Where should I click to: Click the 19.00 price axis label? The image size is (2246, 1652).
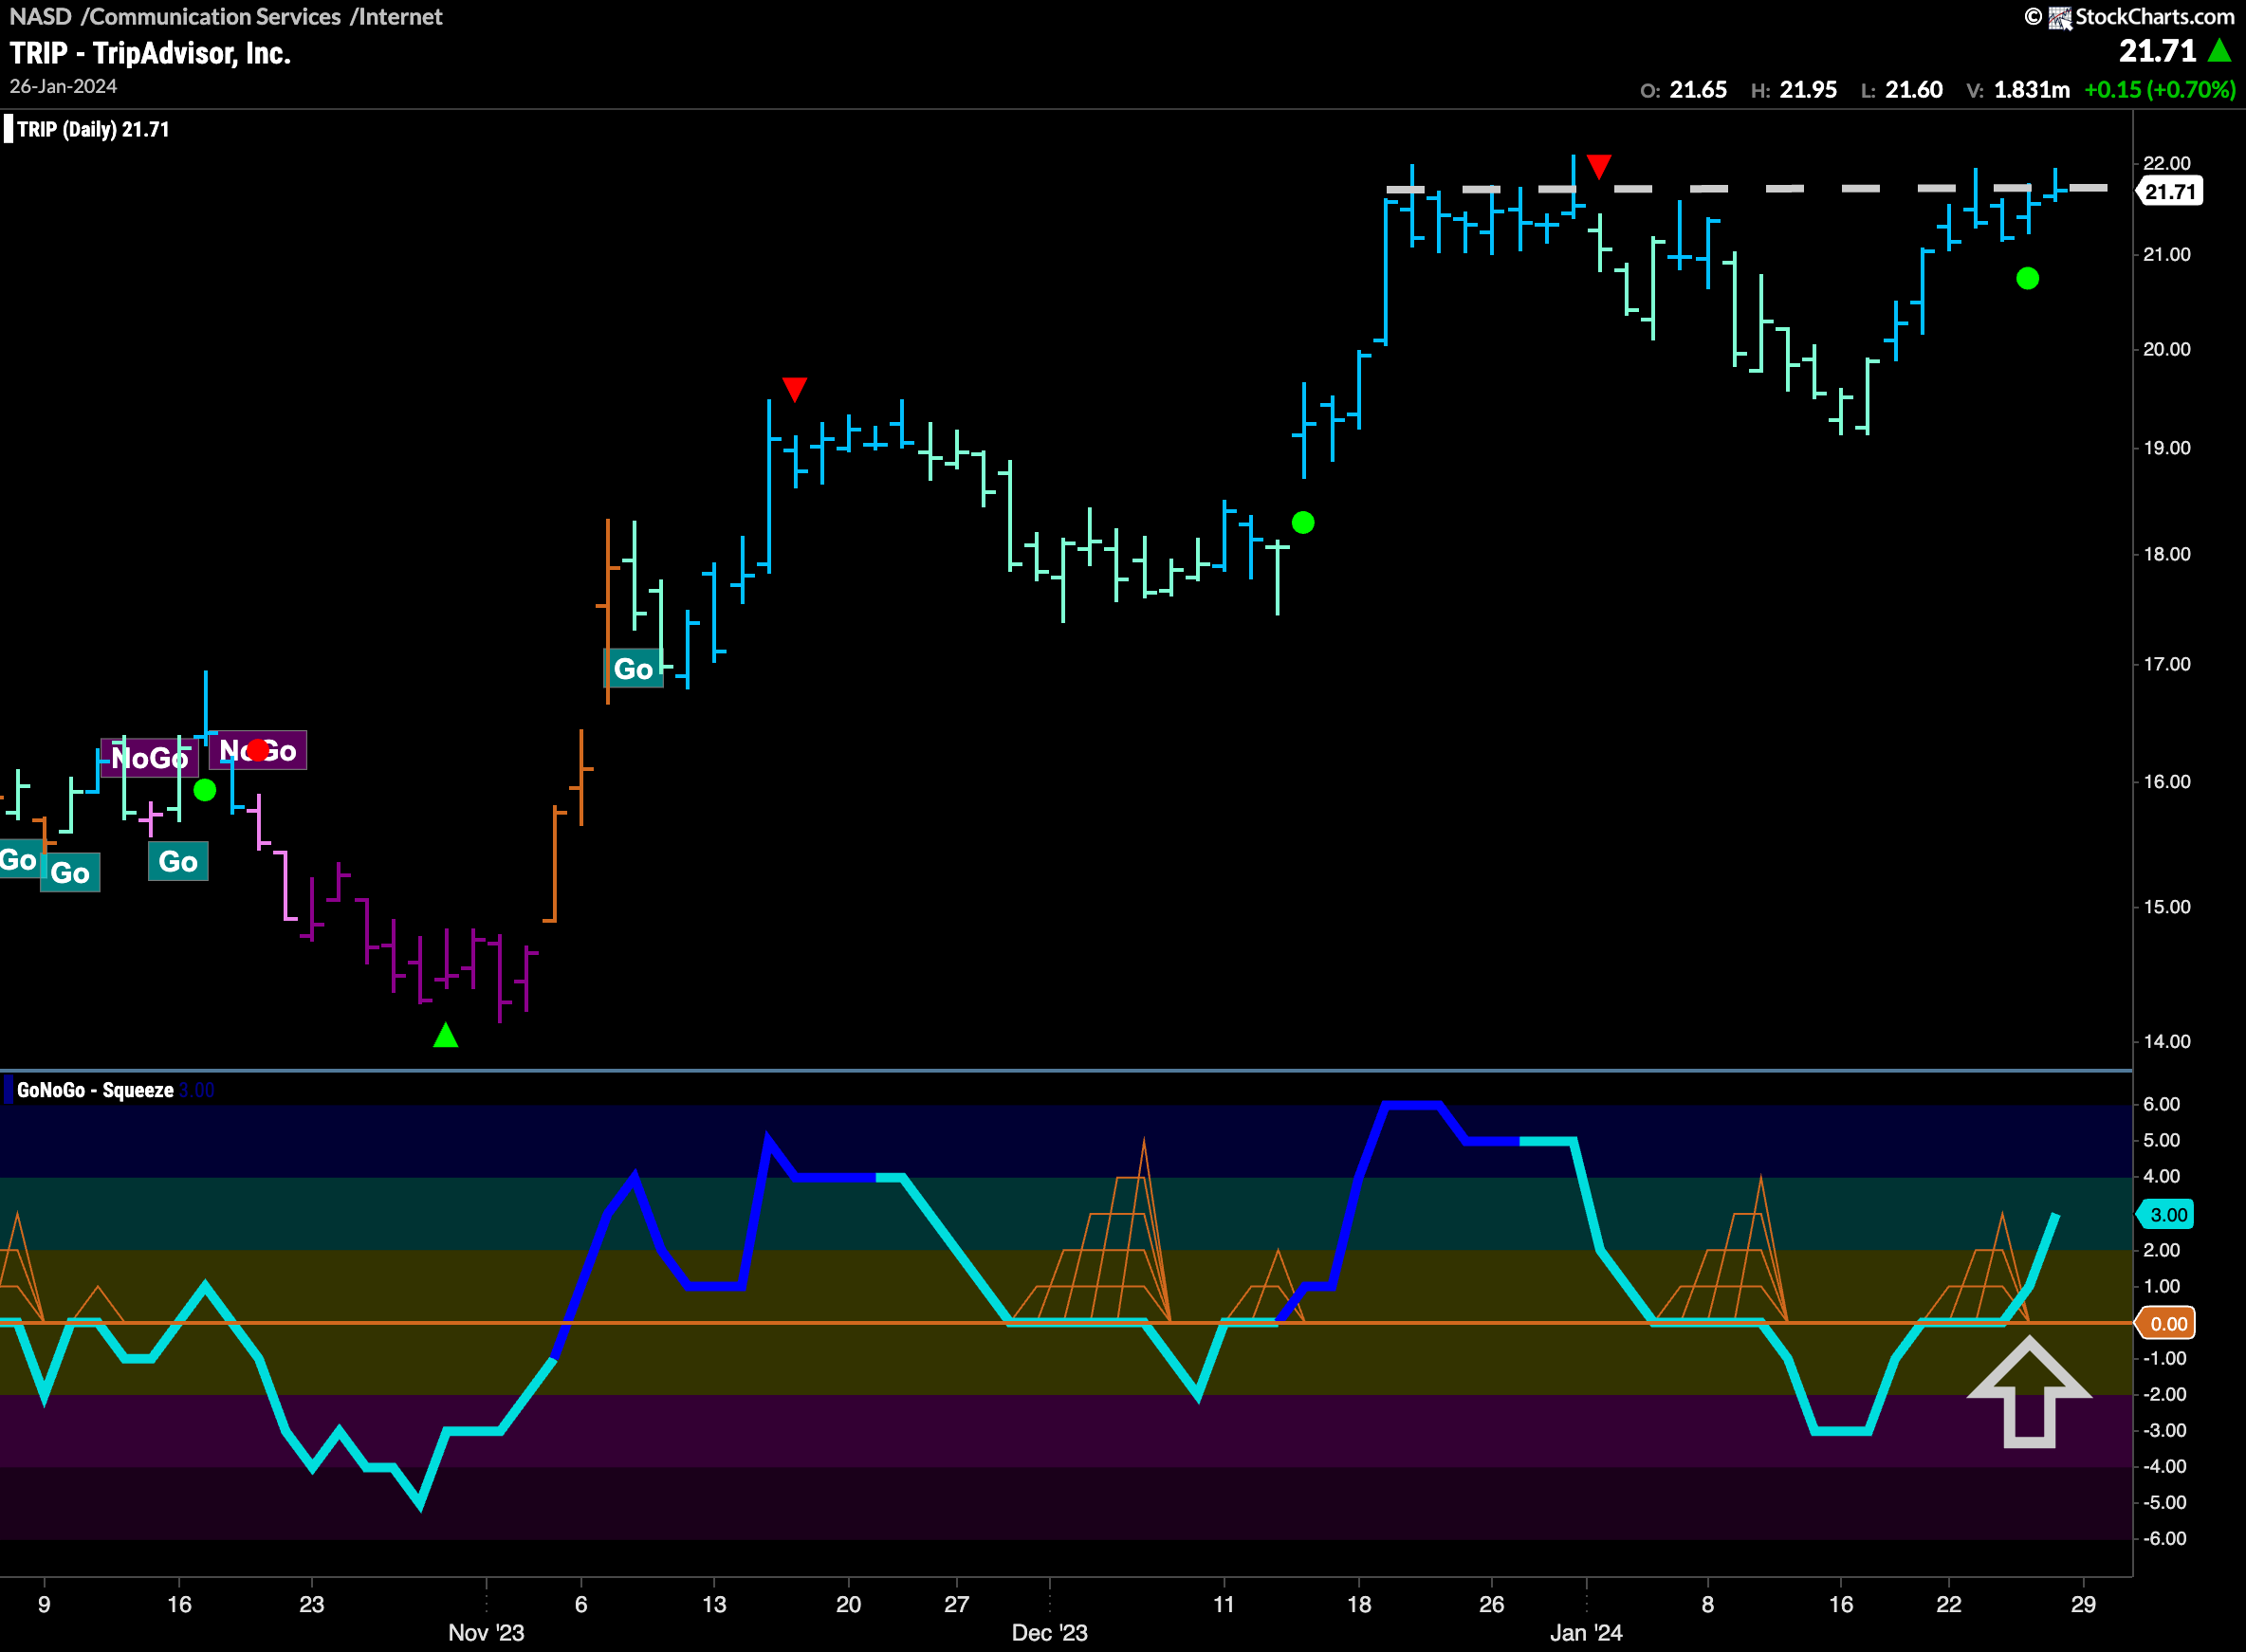pos(2167,448)
